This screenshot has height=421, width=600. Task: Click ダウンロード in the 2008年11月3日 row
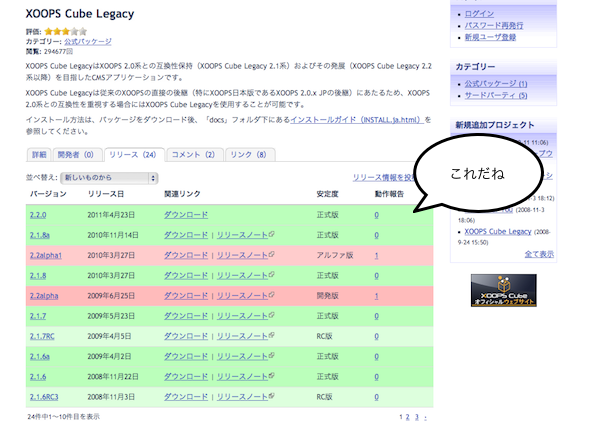point(186,398)
